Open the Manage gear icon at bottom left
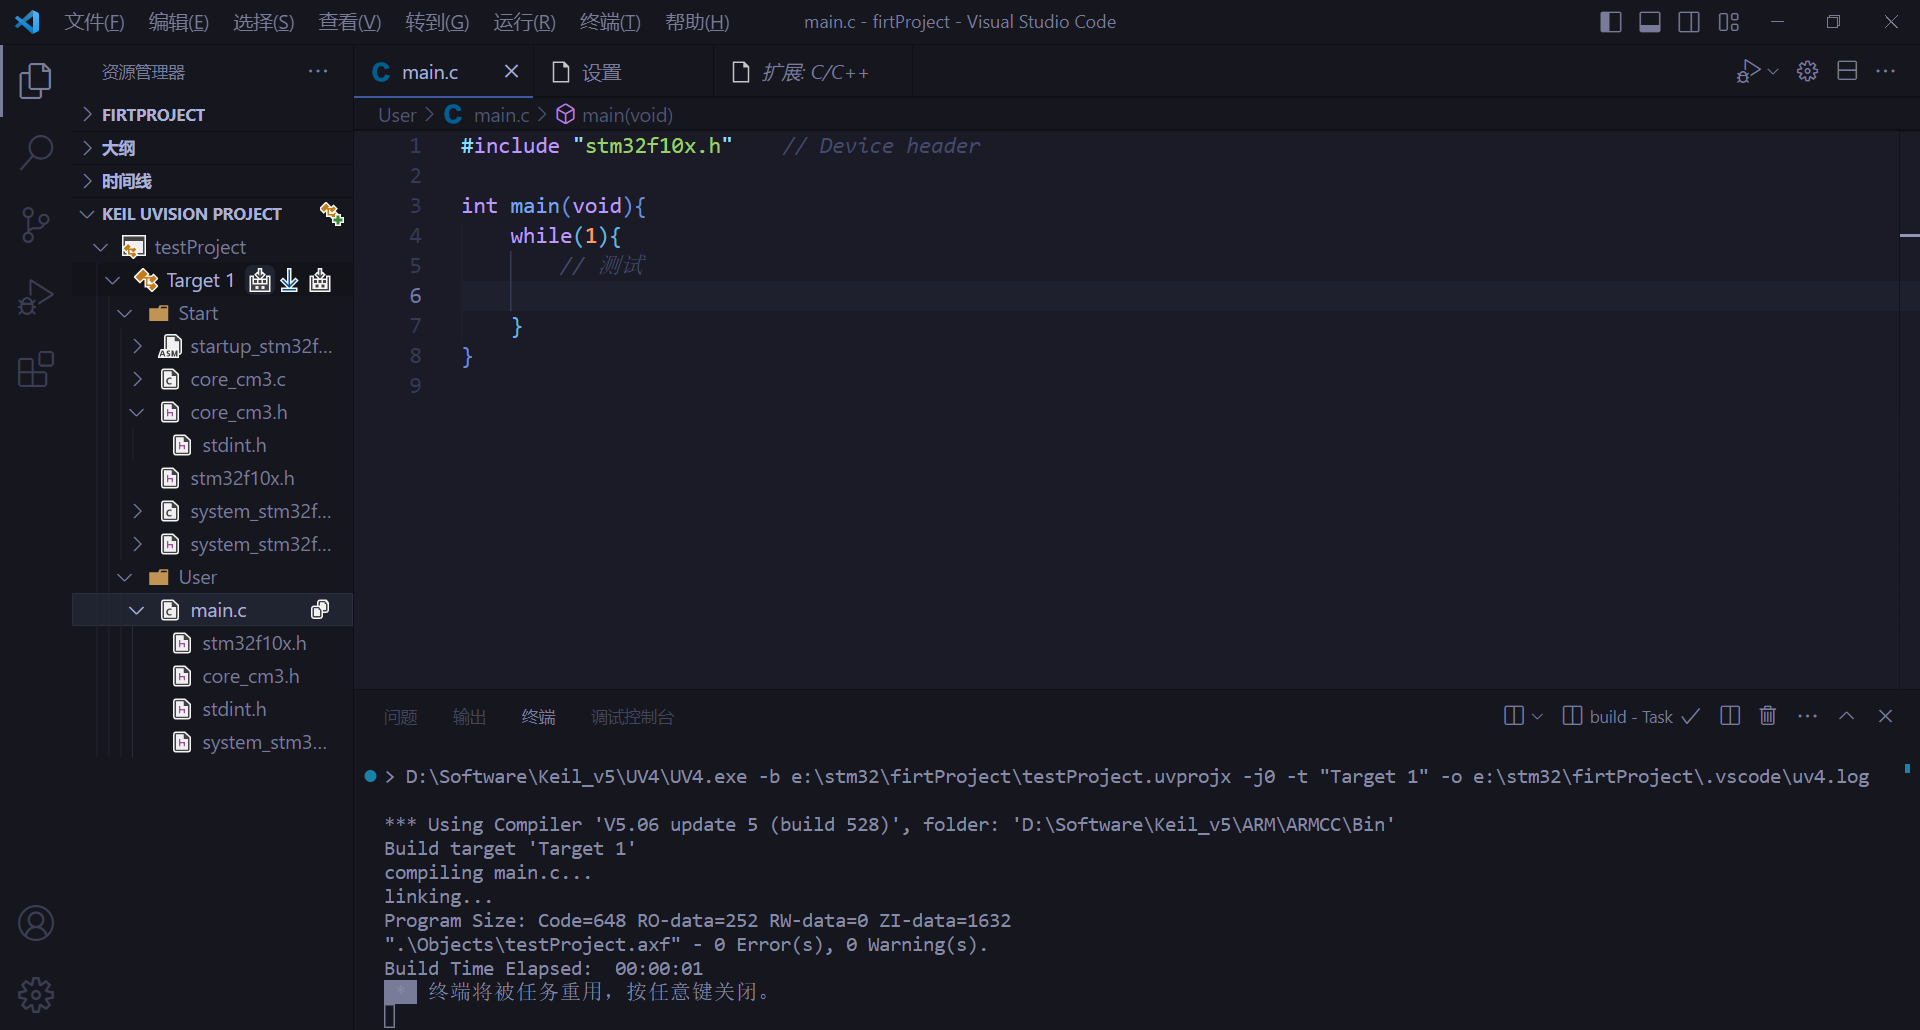 pos(36,994)
